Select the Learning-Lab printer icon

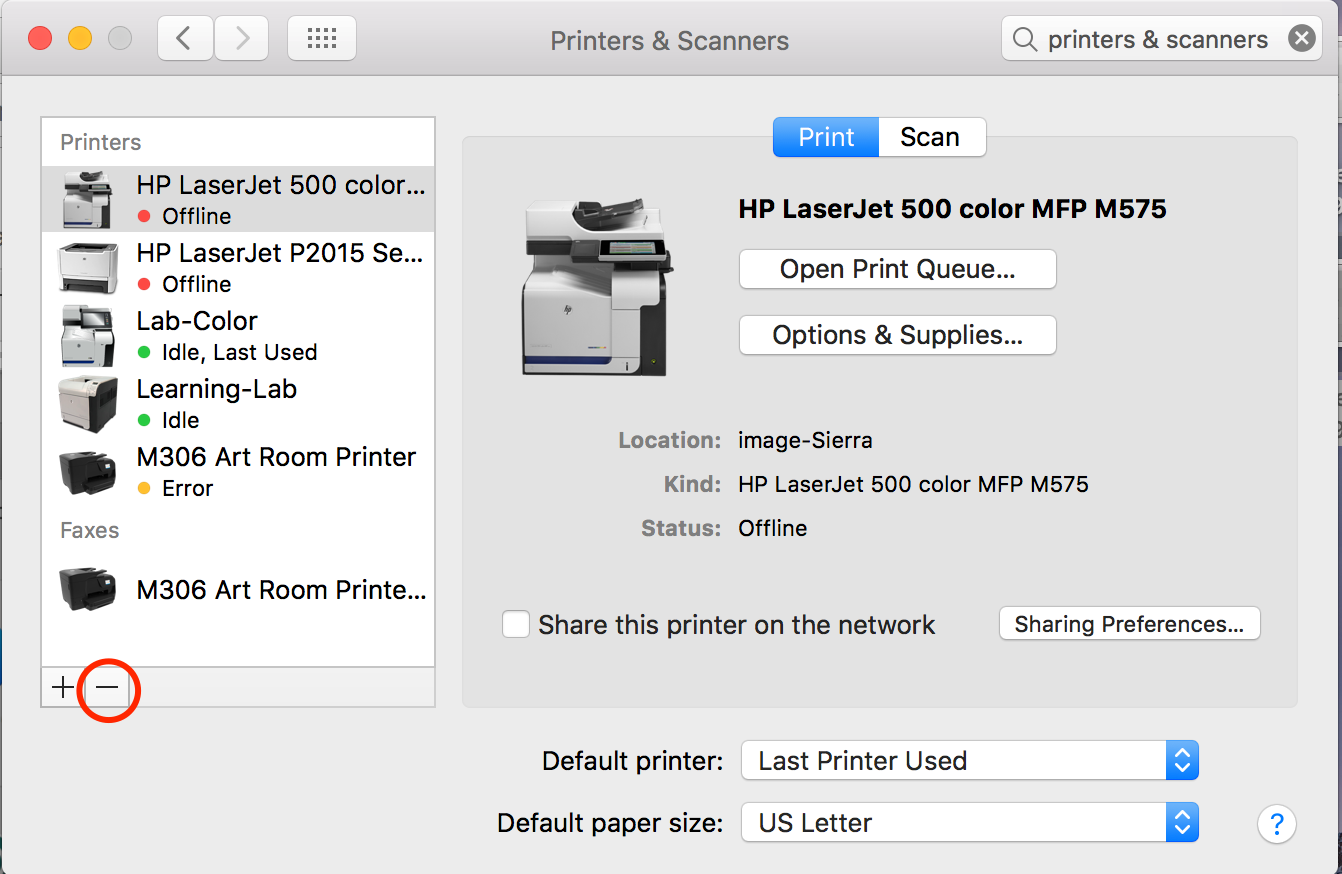(x=88, y=404)
